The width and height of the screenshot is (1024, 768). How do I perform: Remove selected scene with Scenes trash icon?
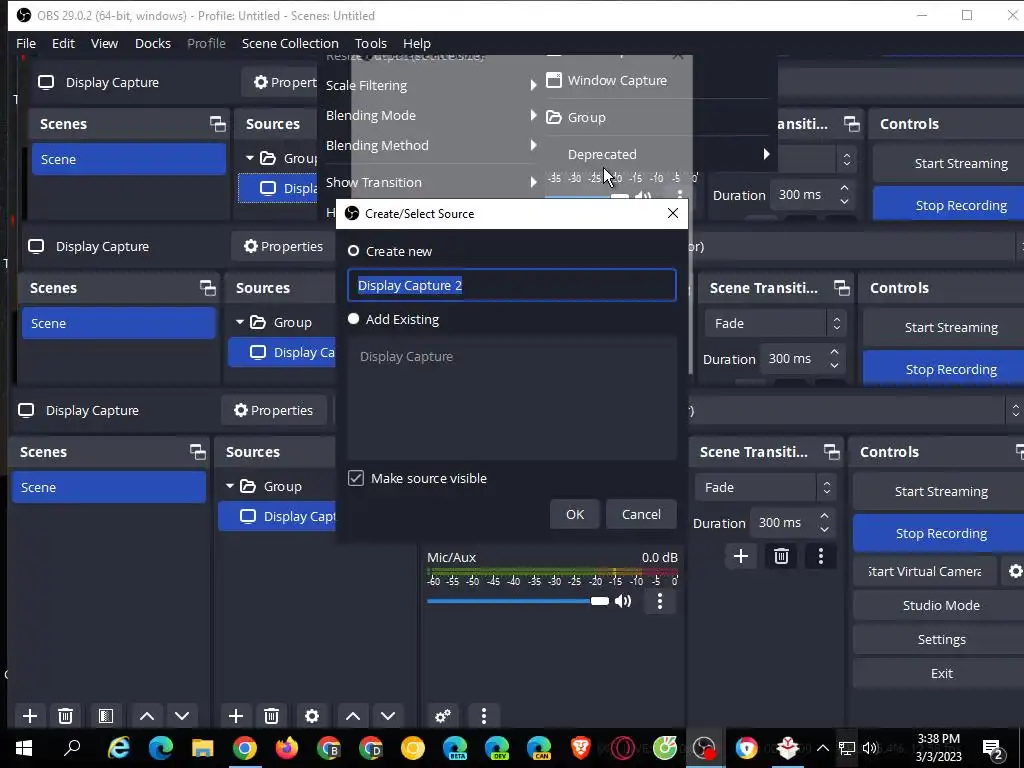coord(65,716)
